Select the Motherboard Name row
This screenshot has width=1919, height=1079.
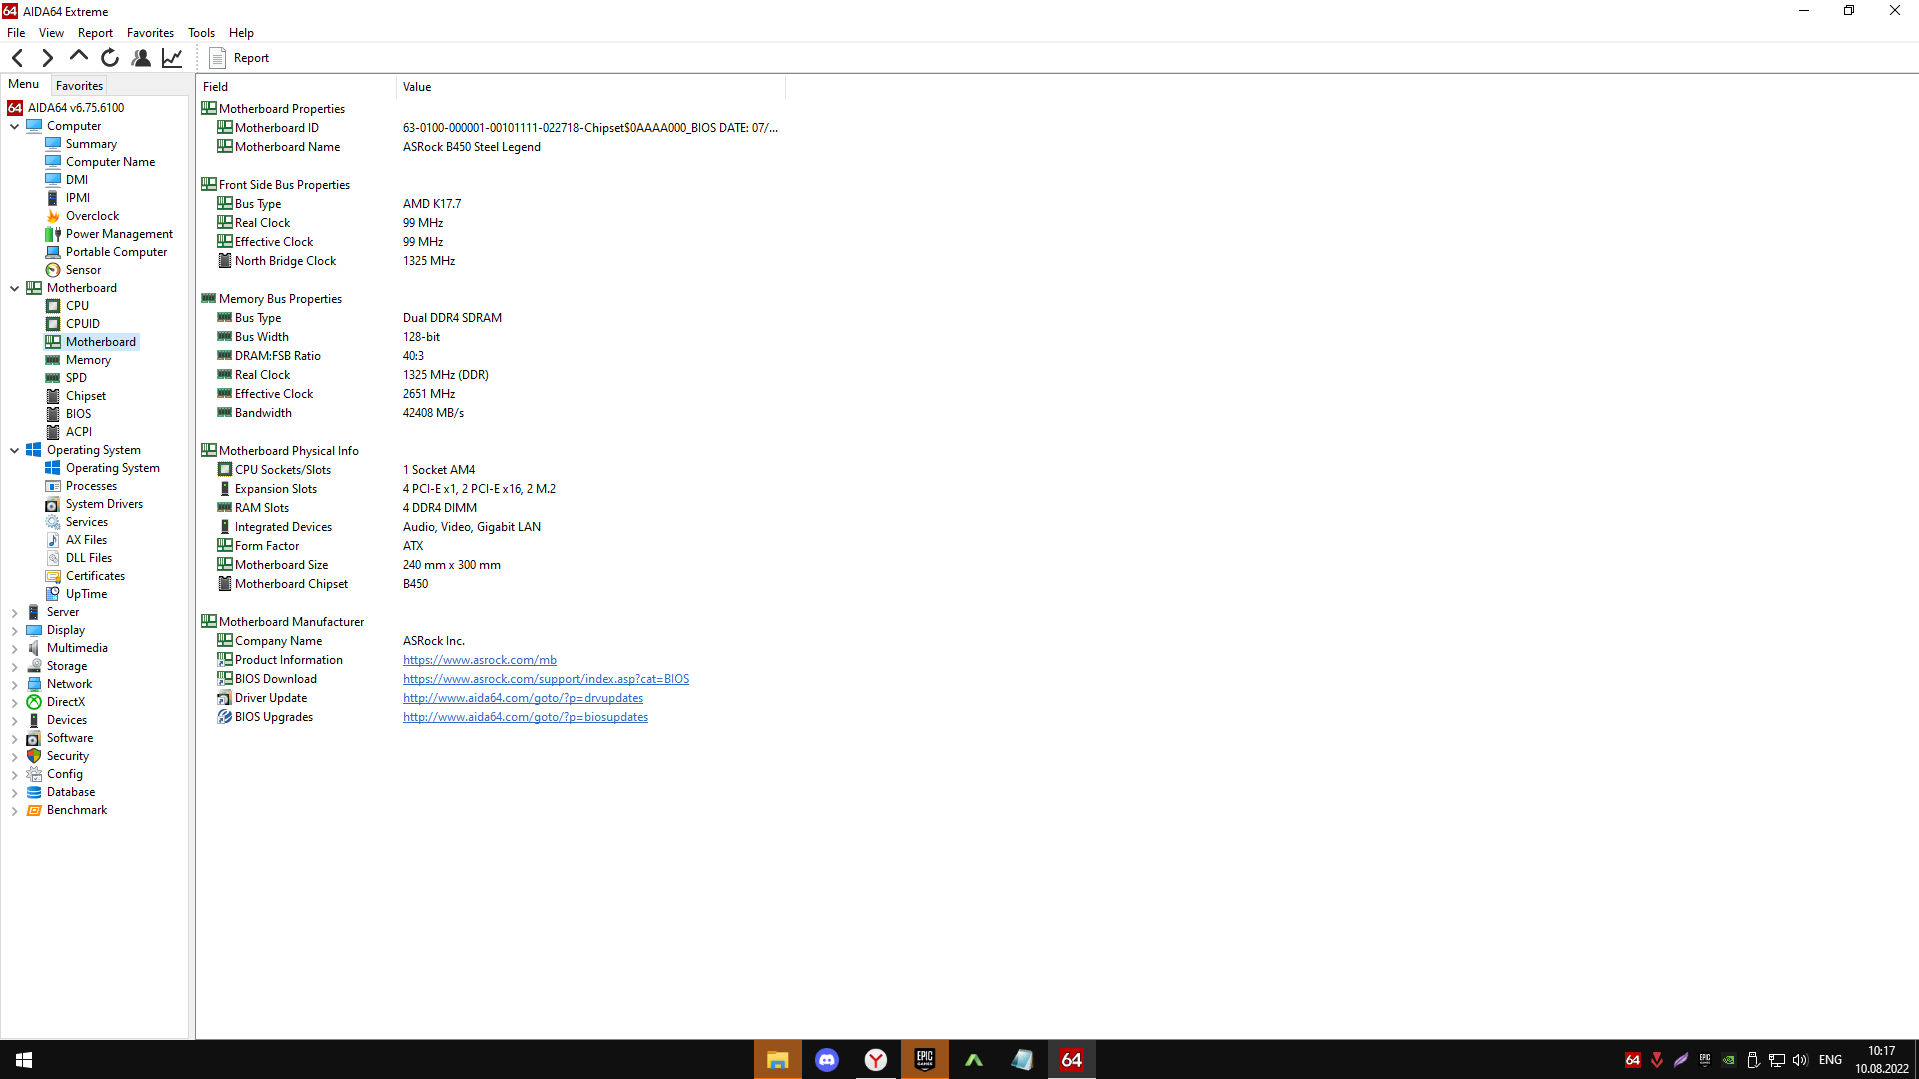[491, 147]
